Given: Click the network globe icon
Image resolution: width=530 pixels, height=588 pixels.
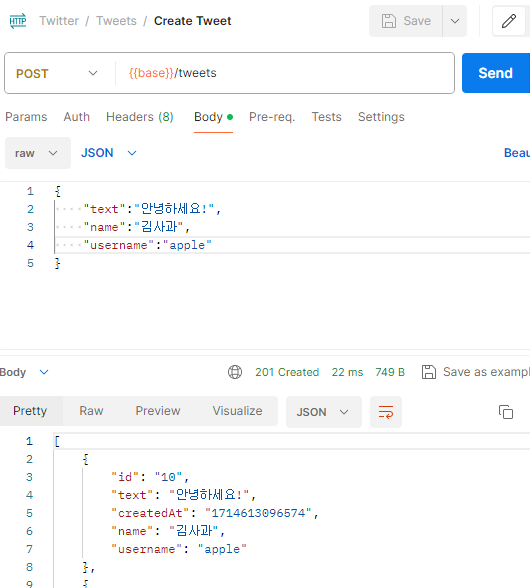Looking at the screenshot, I should (235, 372).
